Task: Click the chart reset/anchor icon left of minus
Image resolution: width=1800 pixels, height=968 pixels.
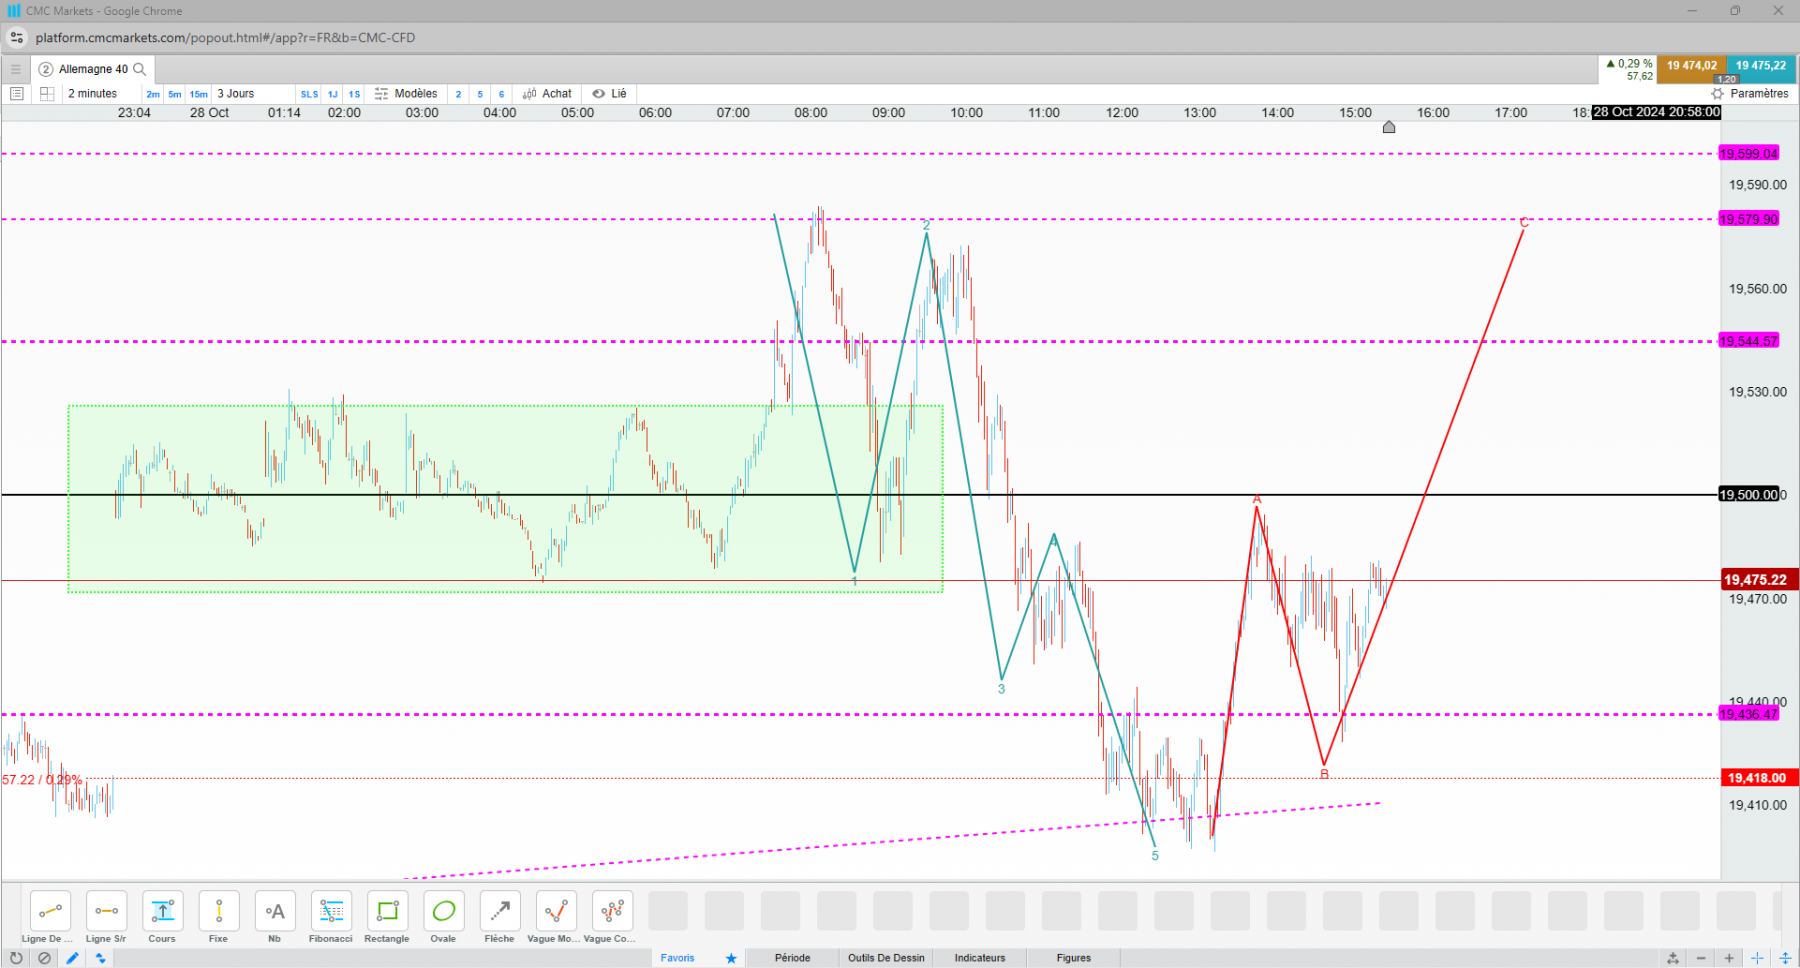Action: coord(1673,958)
